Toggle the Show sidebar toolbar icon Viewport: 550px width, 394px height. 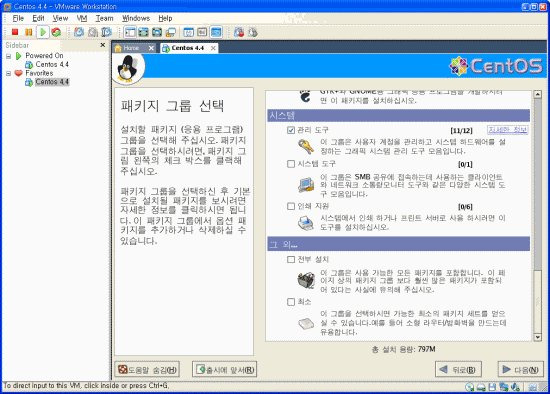coord(130,32)
